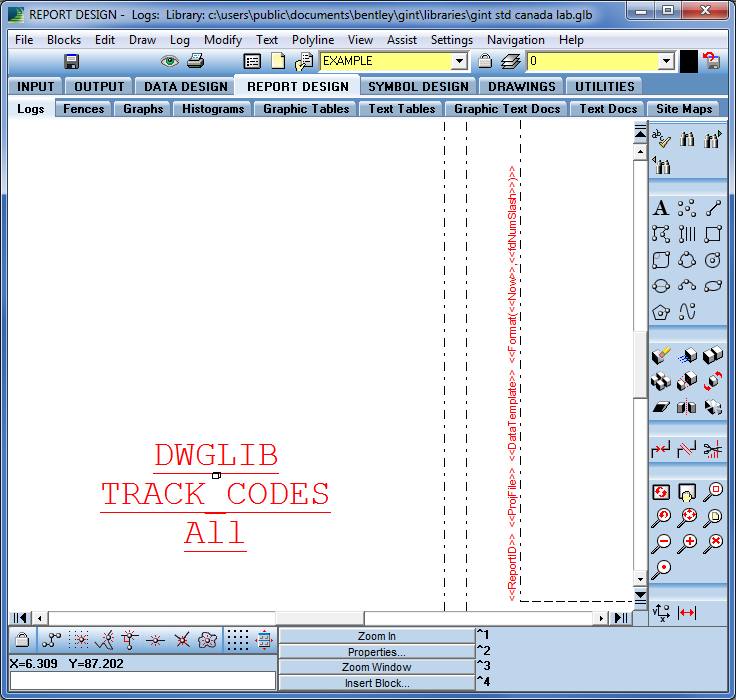736x700 pixels.
Task: Click the black color swatch
Action: tap(689, 62)
